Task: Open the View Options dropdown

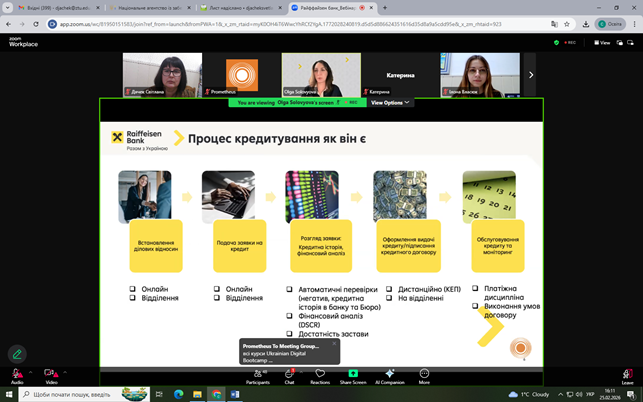Action: pos(390,102)
